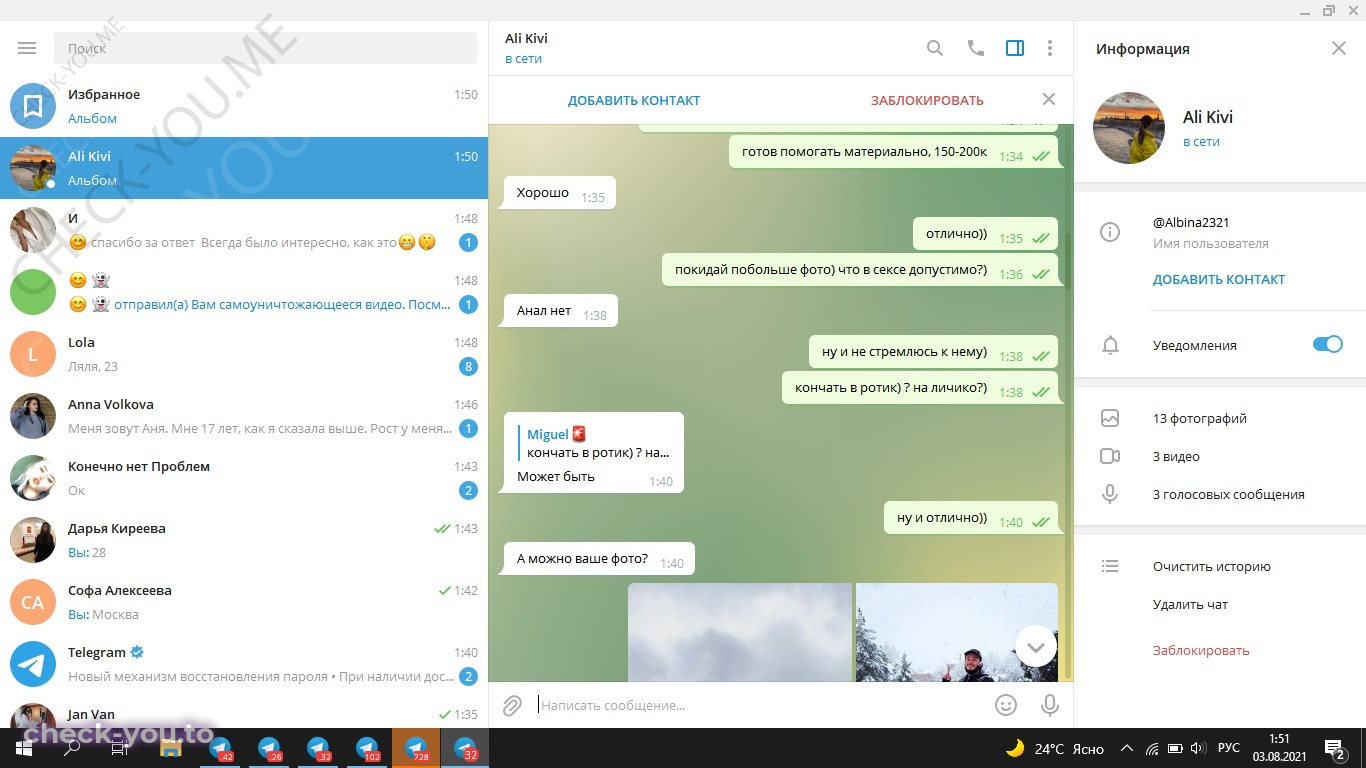Select Очистить историю option
Image resolution: width=1366 pixels, height=768 pixels.
pyautogui.click(x=1211, y=566)
